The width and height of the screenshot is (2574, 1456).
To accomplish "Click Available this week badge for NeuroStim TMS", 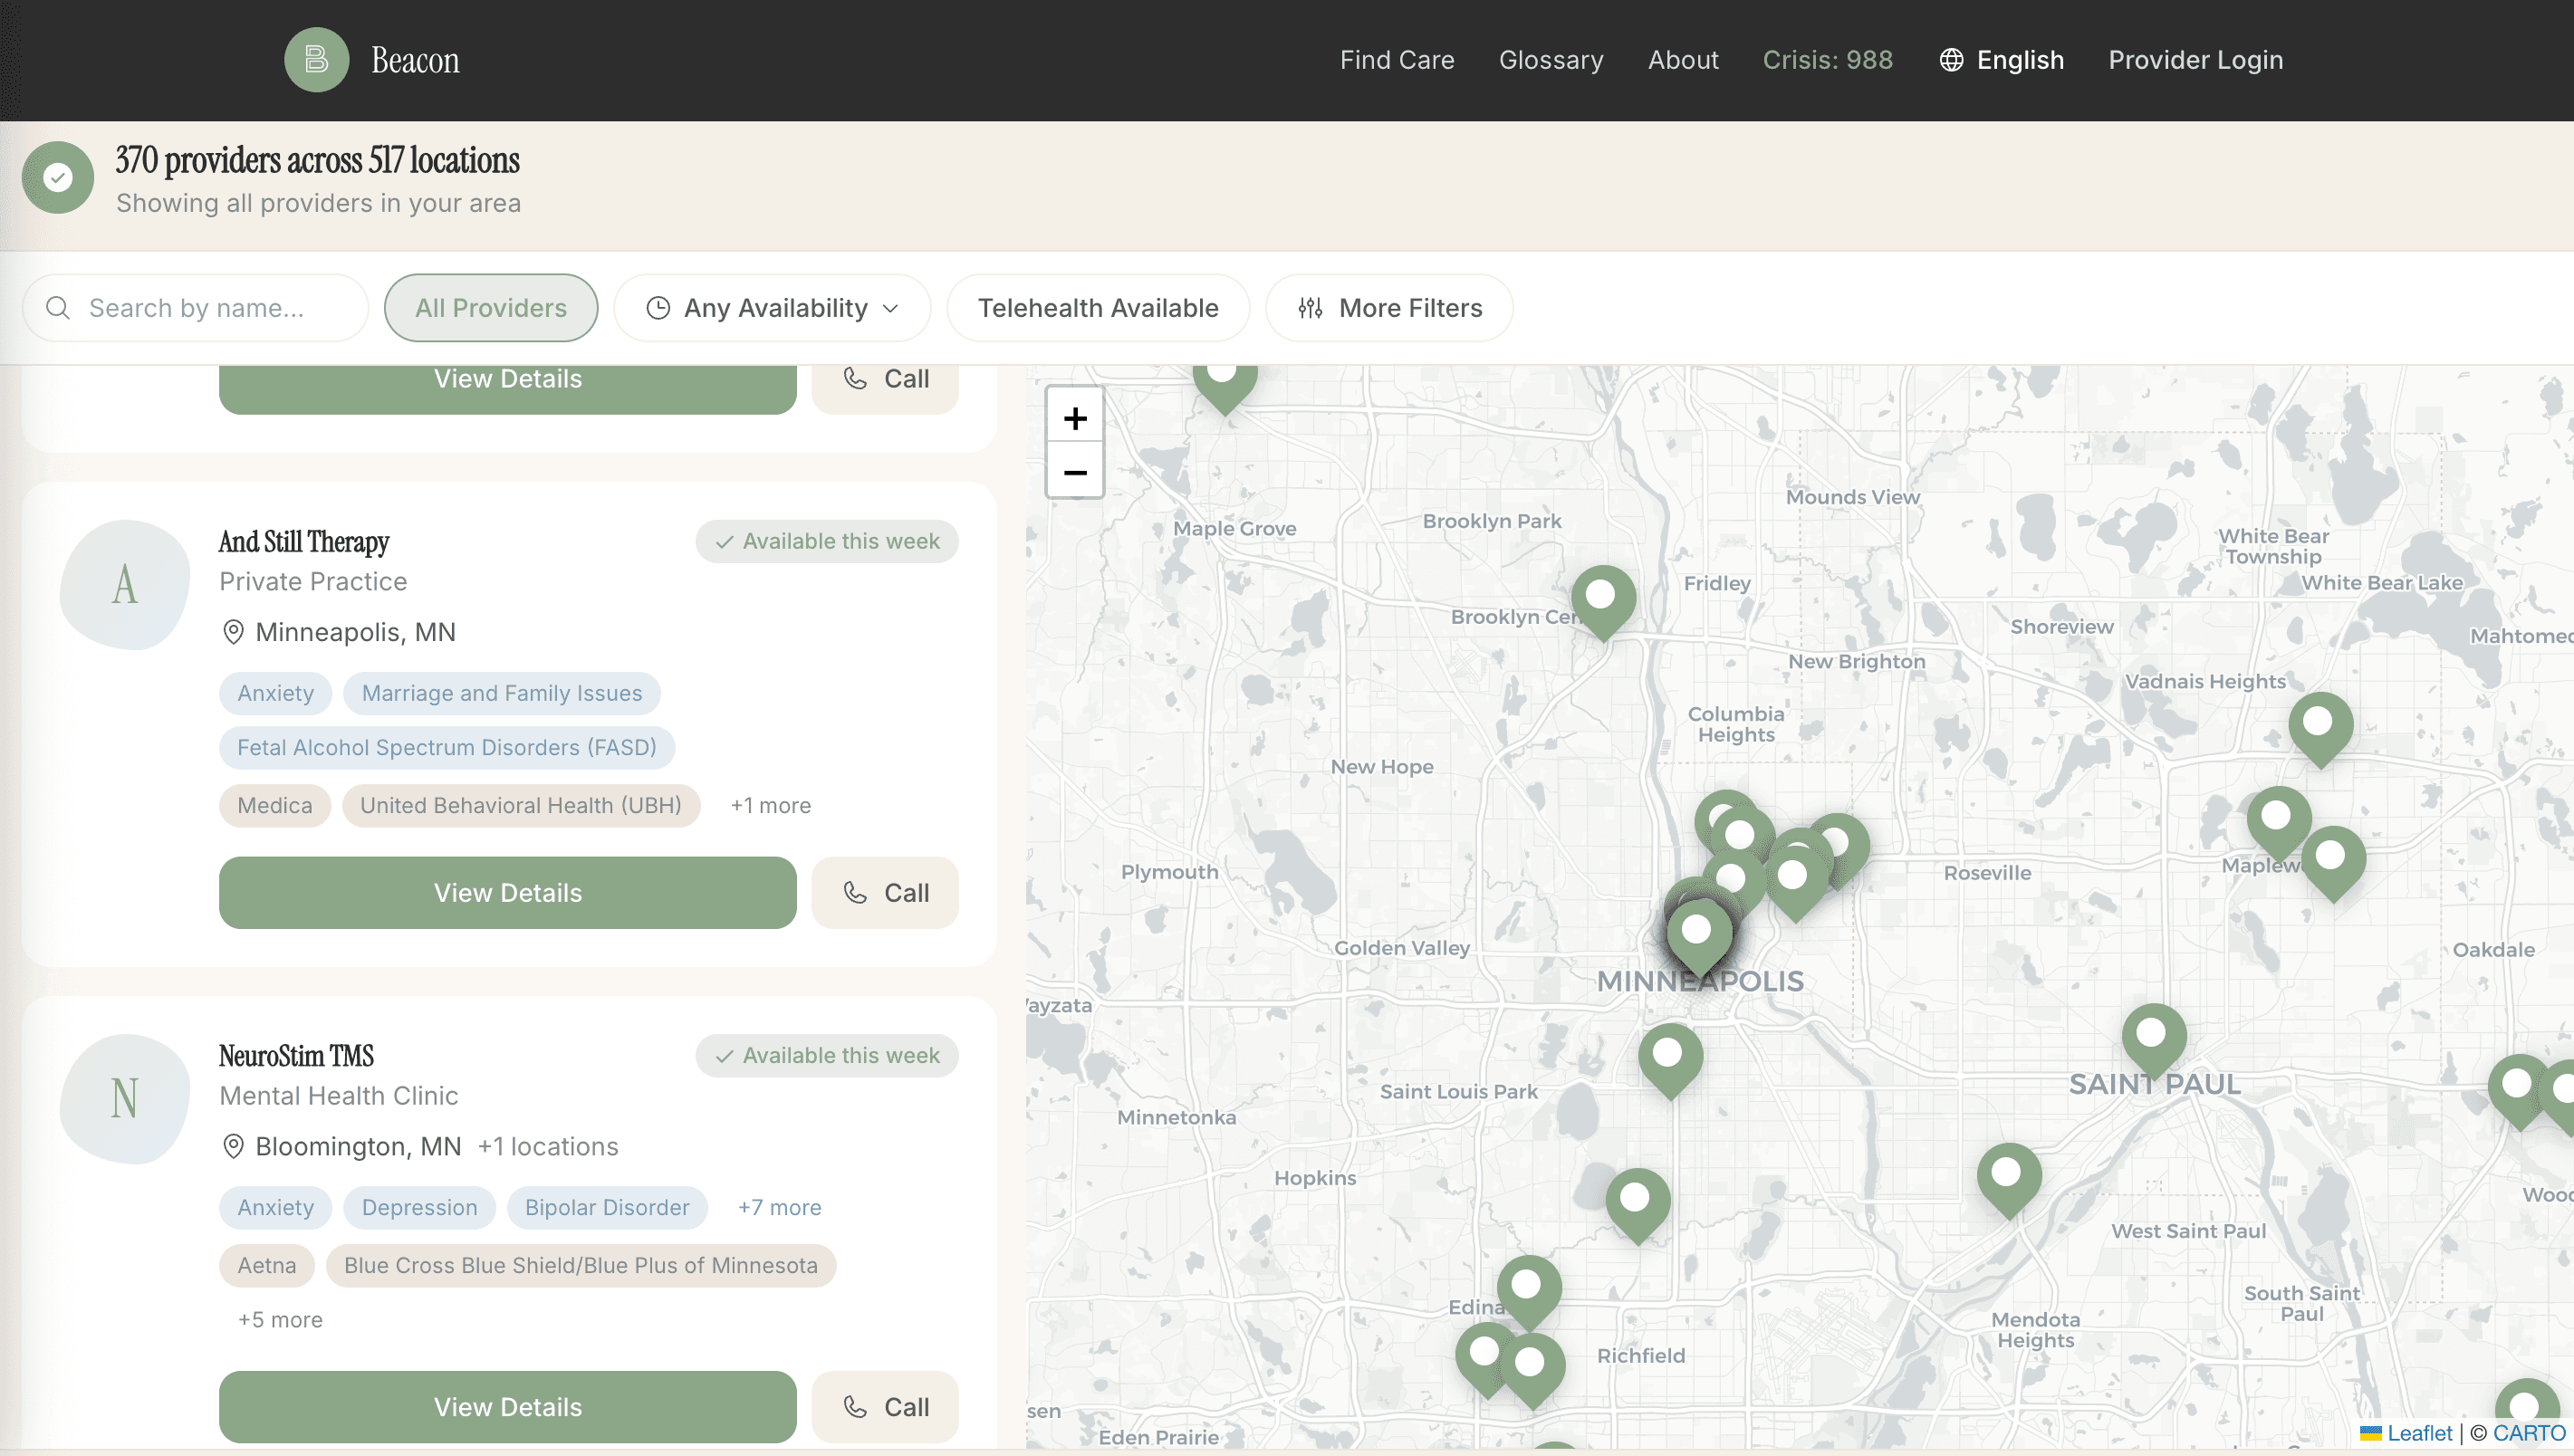I will [827, 1056].
